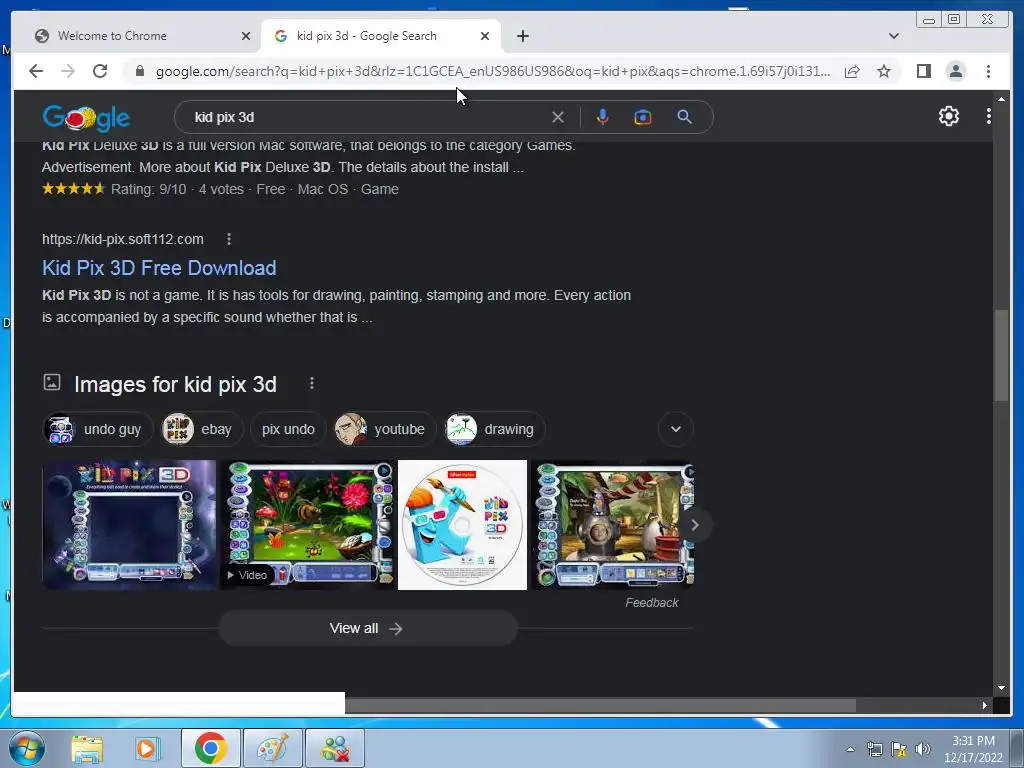Click the Feedback link under images
Screen dimensions: 1024x768
652,603
